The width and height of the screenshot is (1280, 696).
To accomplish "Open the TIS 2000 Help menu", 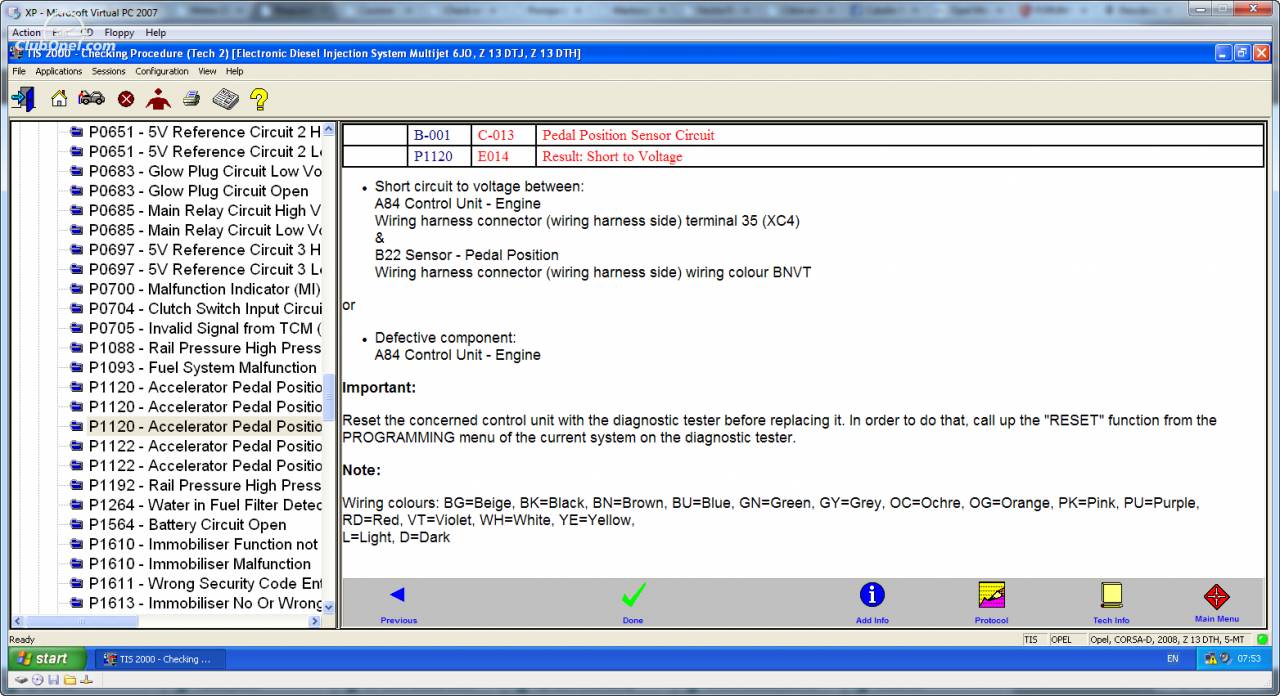I will (235, 71).
